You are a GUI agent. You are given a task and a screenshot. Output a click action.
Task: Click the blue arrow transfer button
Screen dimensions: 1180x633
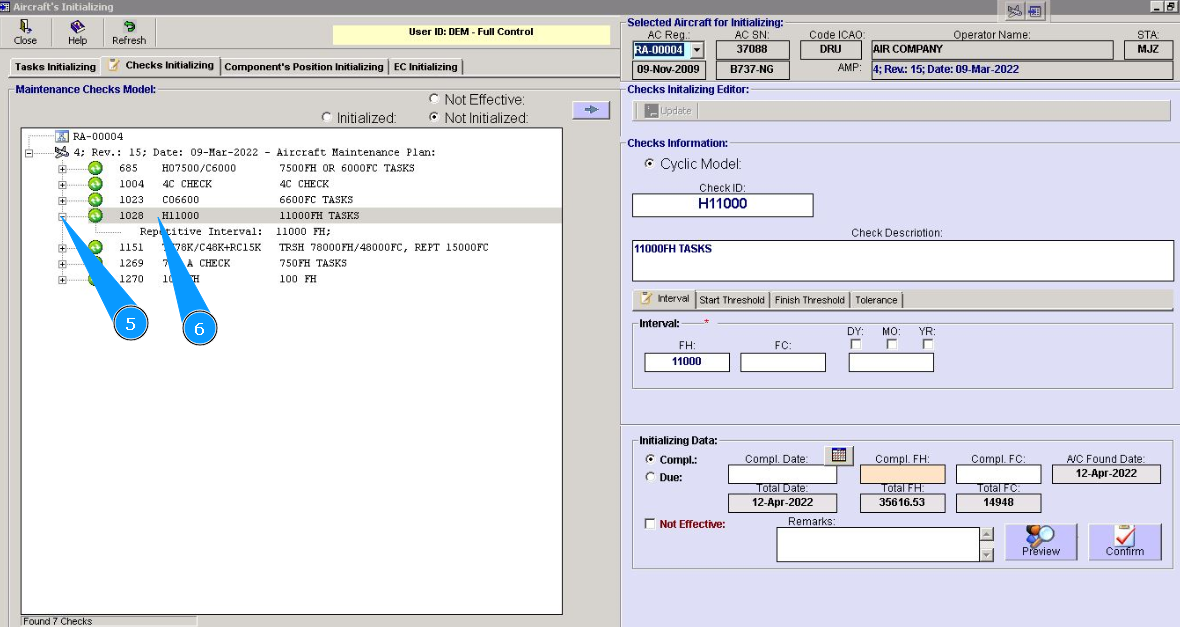(x=591, y=110)
